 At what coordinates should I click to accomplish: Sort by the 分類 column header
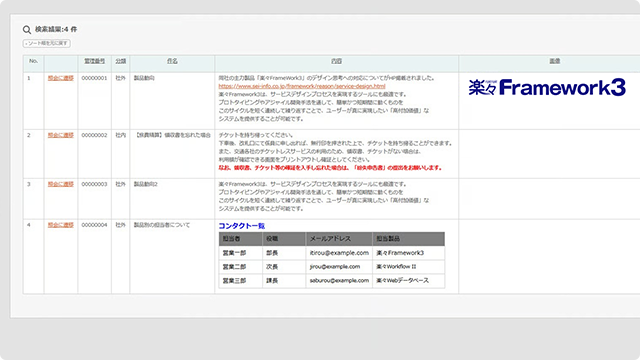(120, 61)
